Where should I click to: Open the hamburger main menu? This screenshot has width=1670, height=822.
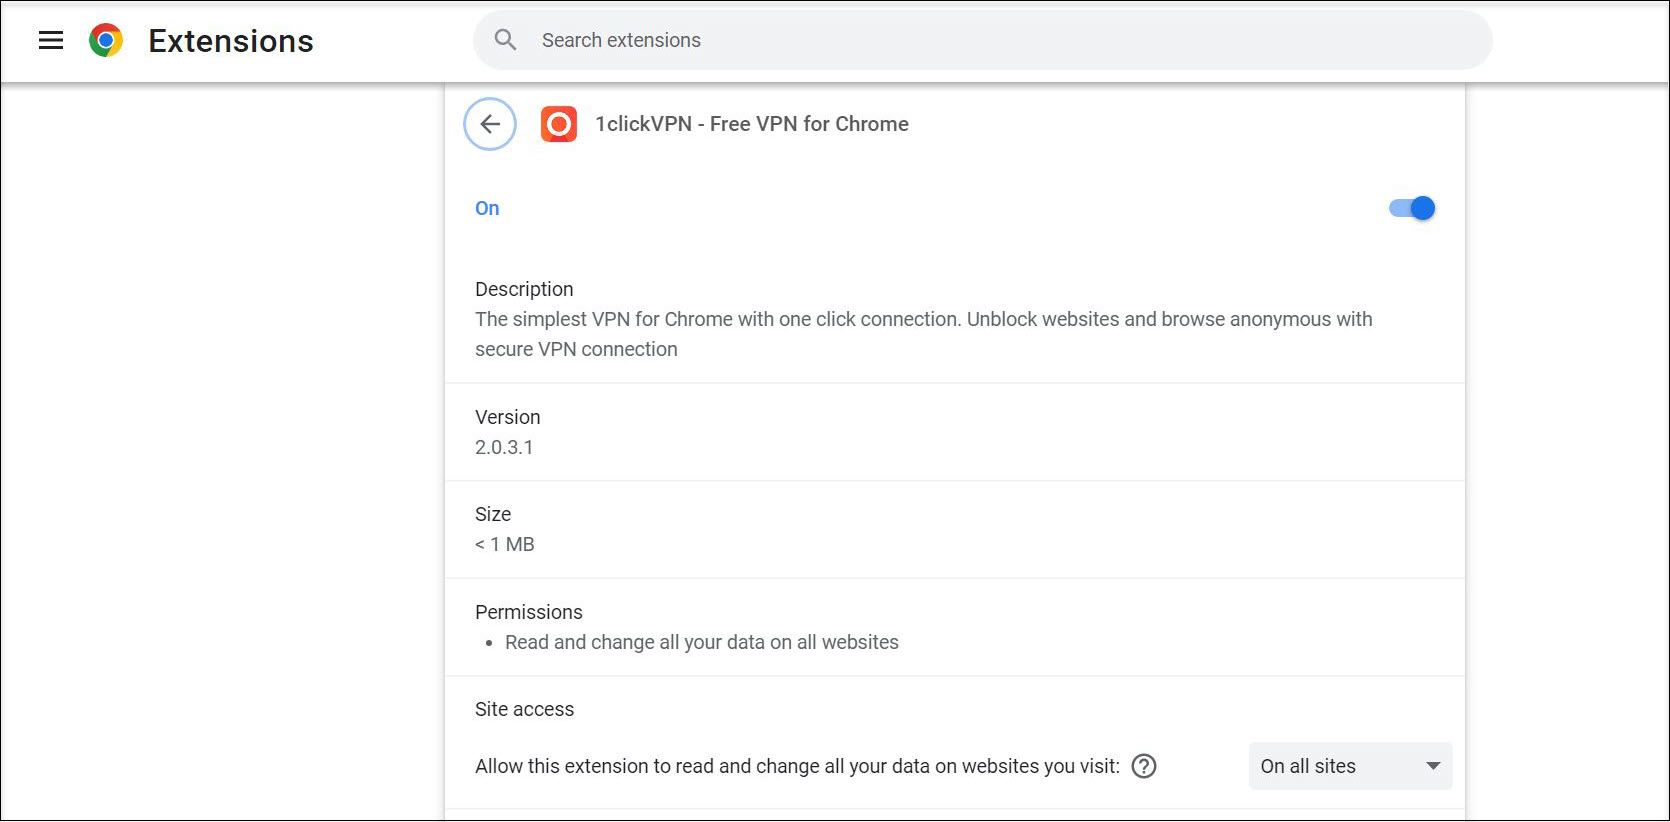pyautogui.click(x=51, y=40)
